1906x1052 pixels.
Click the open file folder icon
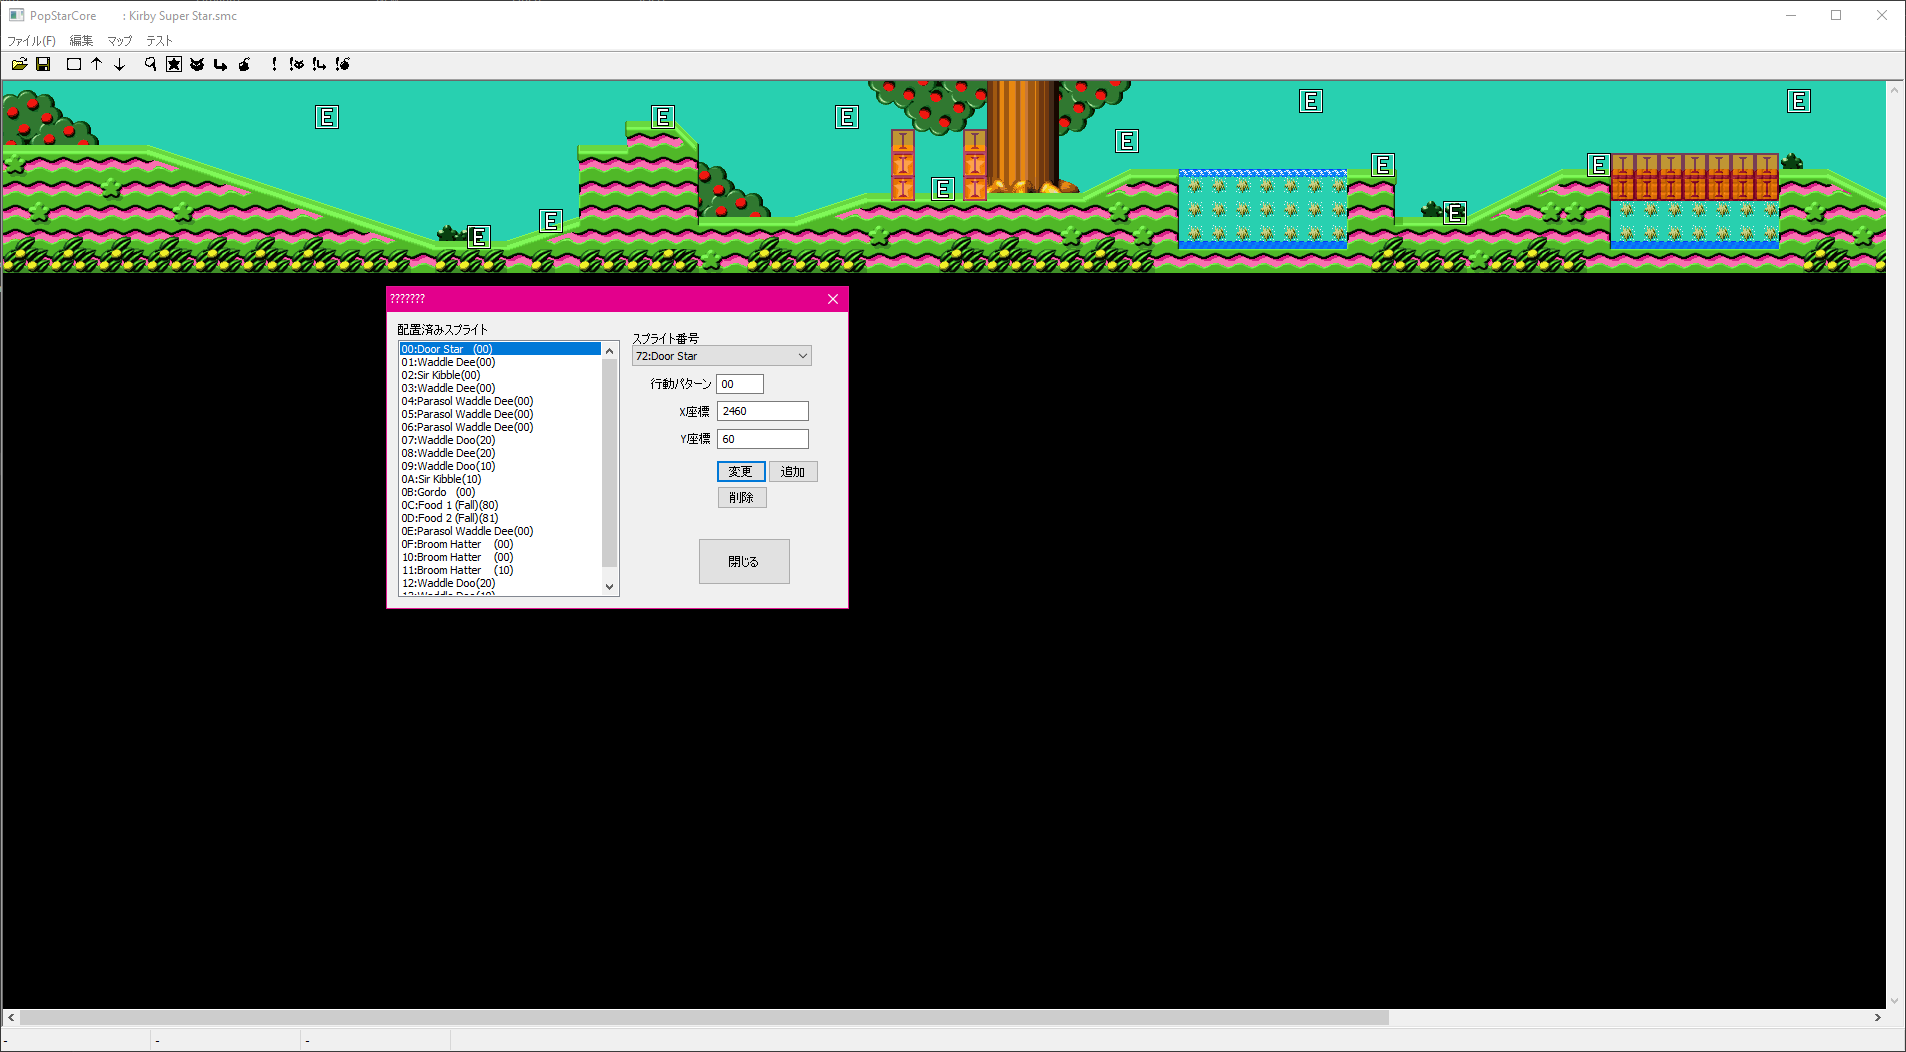[19, 64]
